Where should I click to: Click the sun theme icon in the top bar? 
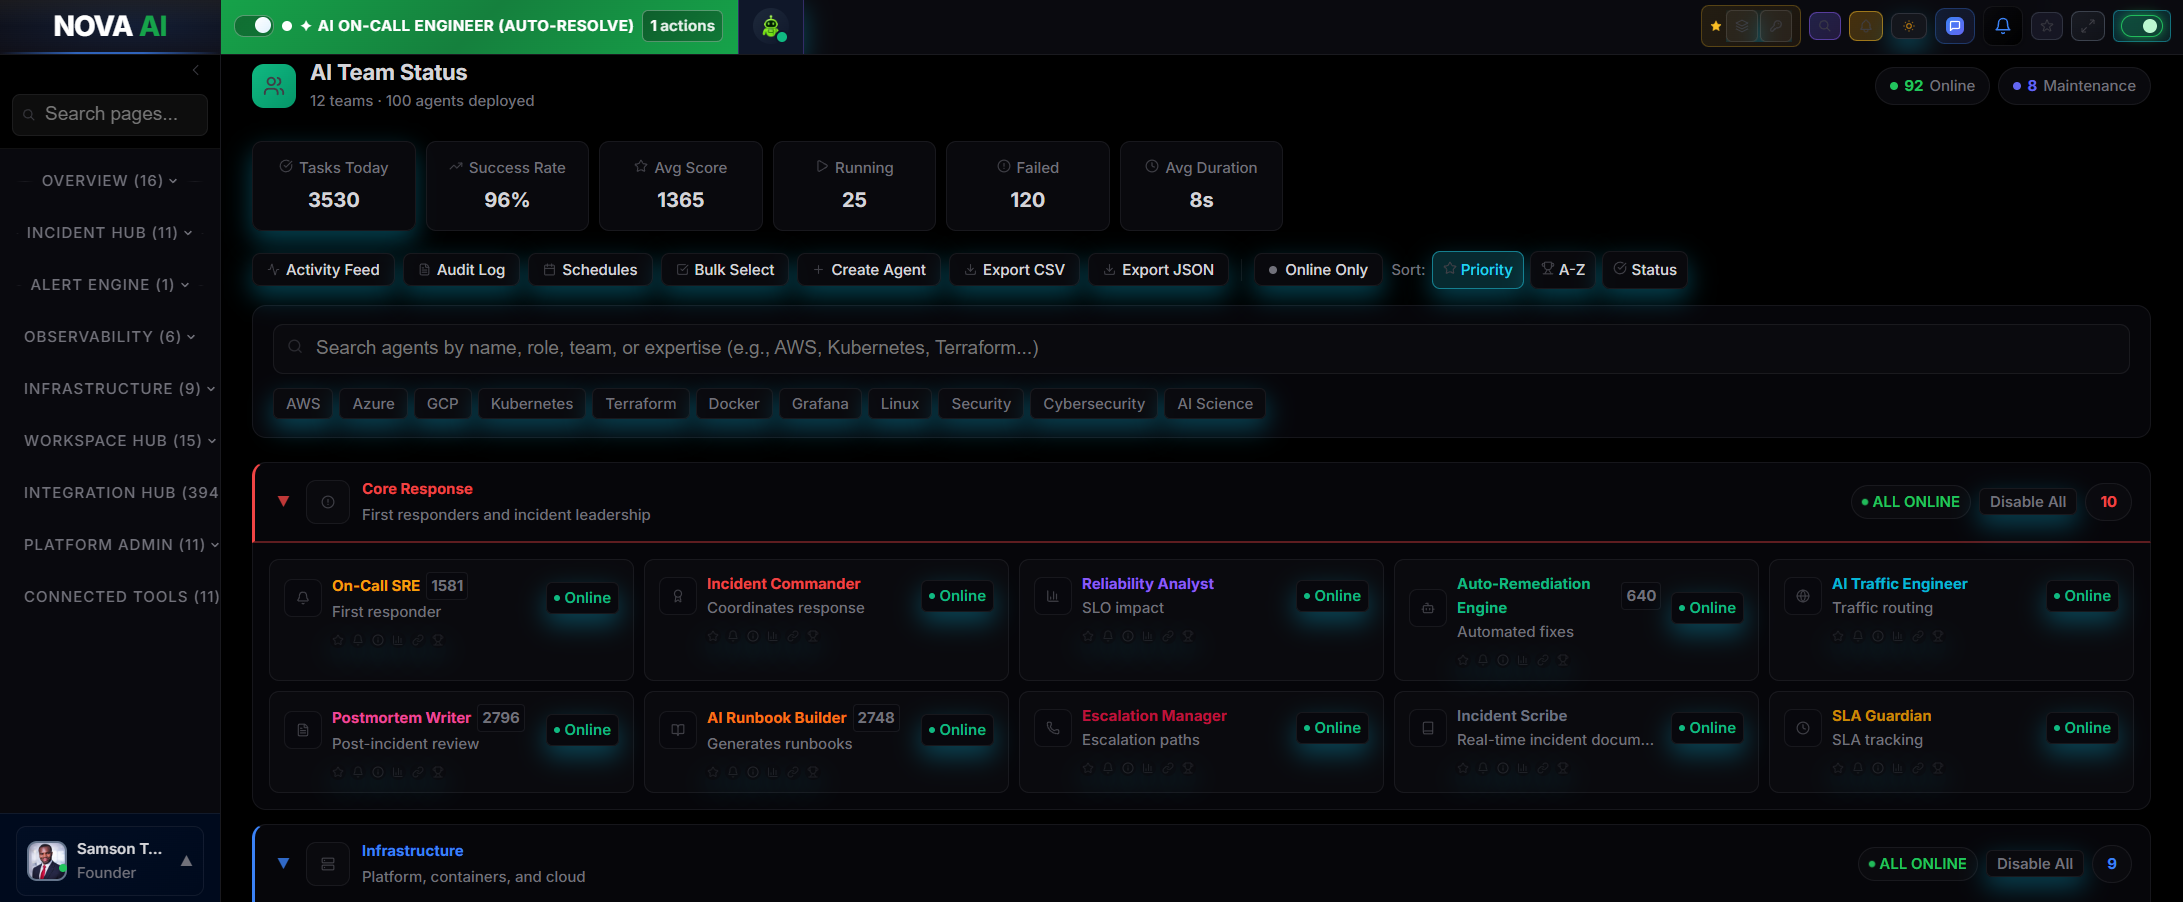pos(1909,26)
